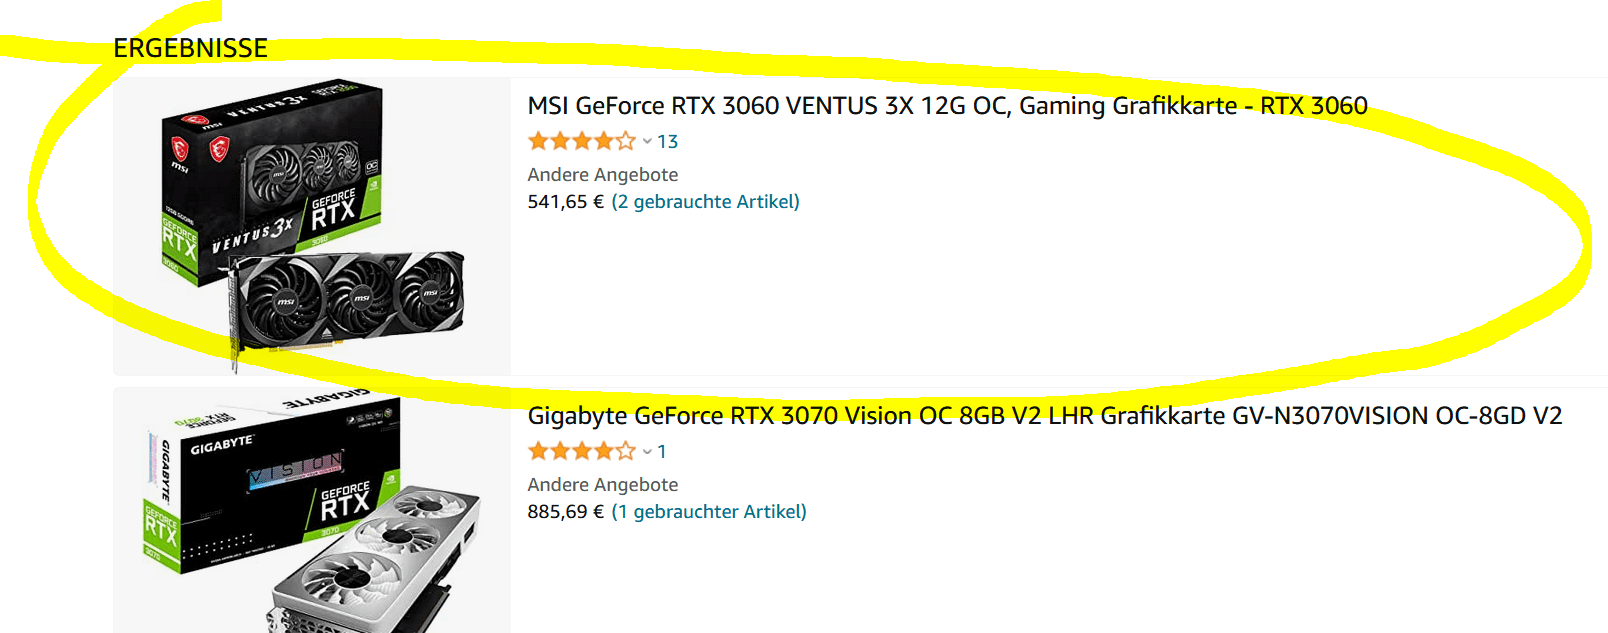Image resolution: width=1608 pixels, height=633 pixels.
Task: Click the MSI listing's star rating
Action: pos(581,141)
